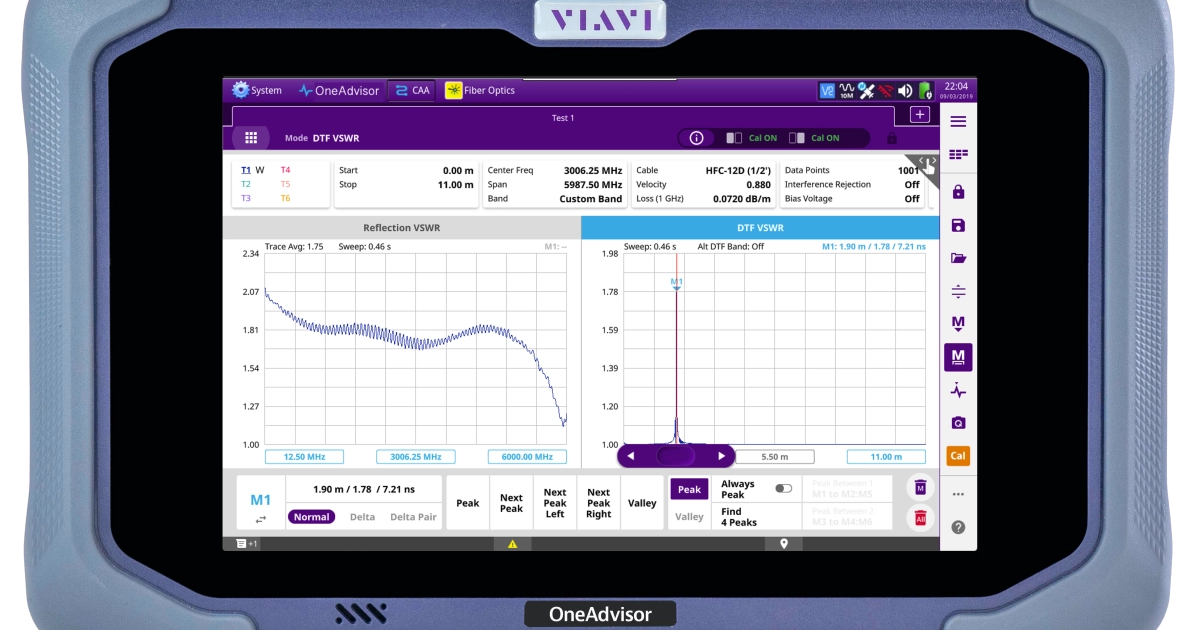Open the trace/waveform sidebar tool
This screenshot has height=630, width=1200.
coord(957,390)
